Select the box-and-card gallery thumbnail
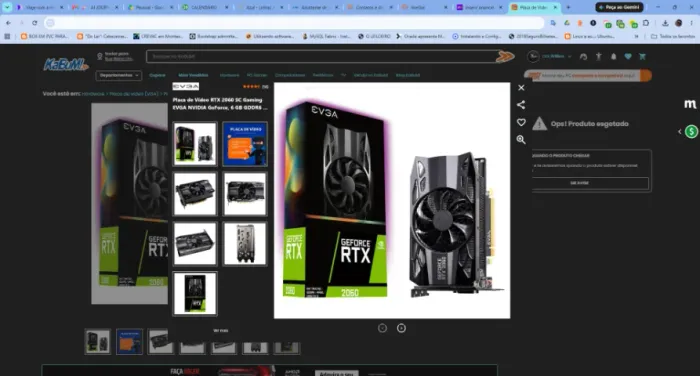The width and height of the screenshot is (700, 376). [x=195, y=144]
